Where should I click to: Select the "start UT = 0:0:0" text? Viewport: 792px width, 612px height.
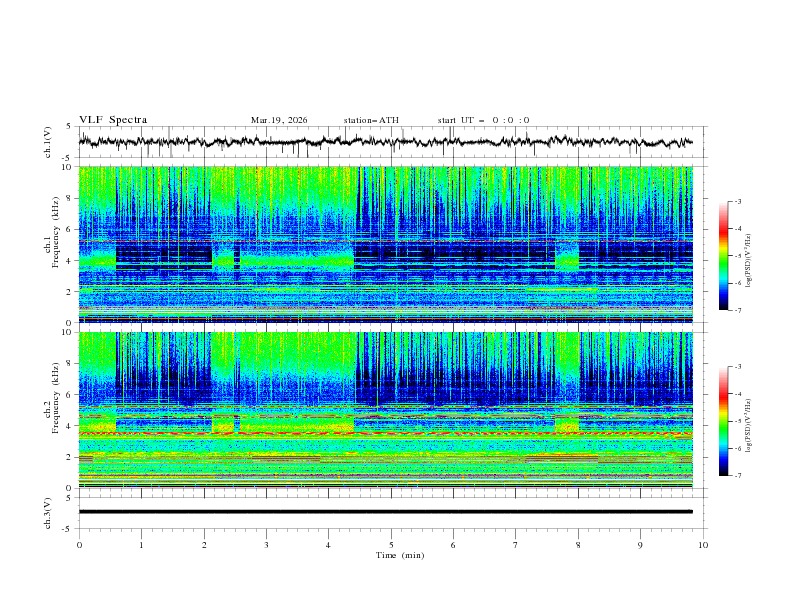(483, 120)
